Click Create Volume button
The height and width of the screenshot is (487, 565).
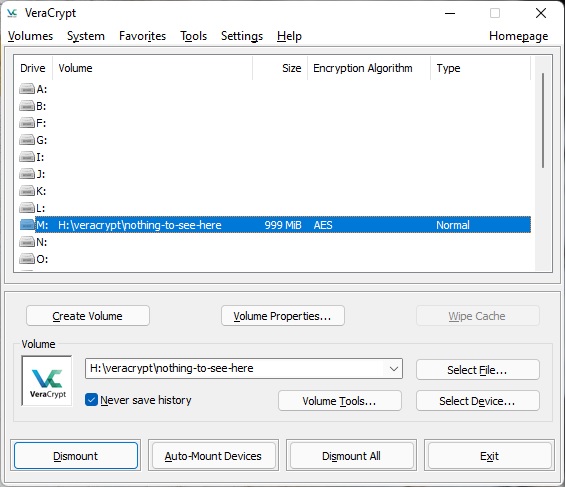point(88,316)
